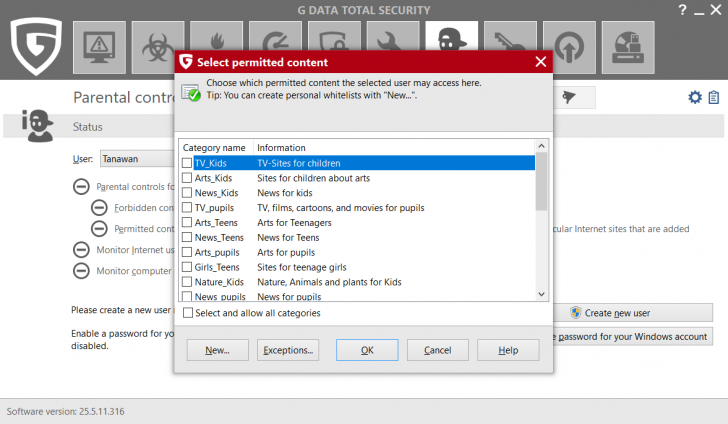Screen dimensions: 728x424
Task: Click the New... button
Action: coord(218,350)
